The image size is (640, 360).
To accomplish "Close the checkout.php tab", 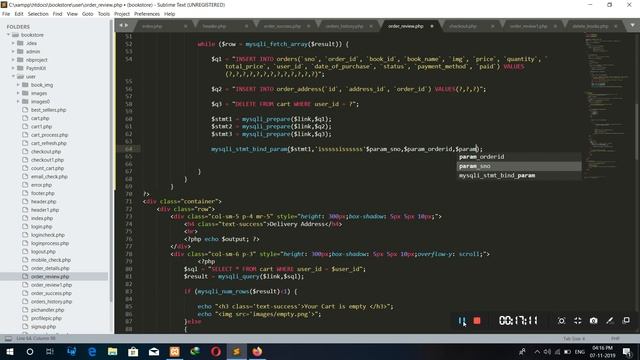I will click(x=493, y=26).
